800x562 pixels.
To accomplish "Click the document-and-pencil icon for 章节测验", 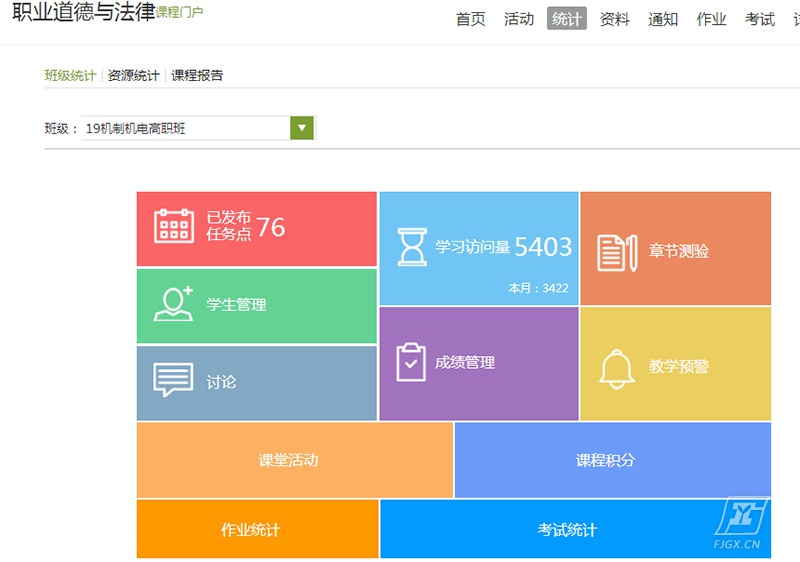I will point(617,252).
